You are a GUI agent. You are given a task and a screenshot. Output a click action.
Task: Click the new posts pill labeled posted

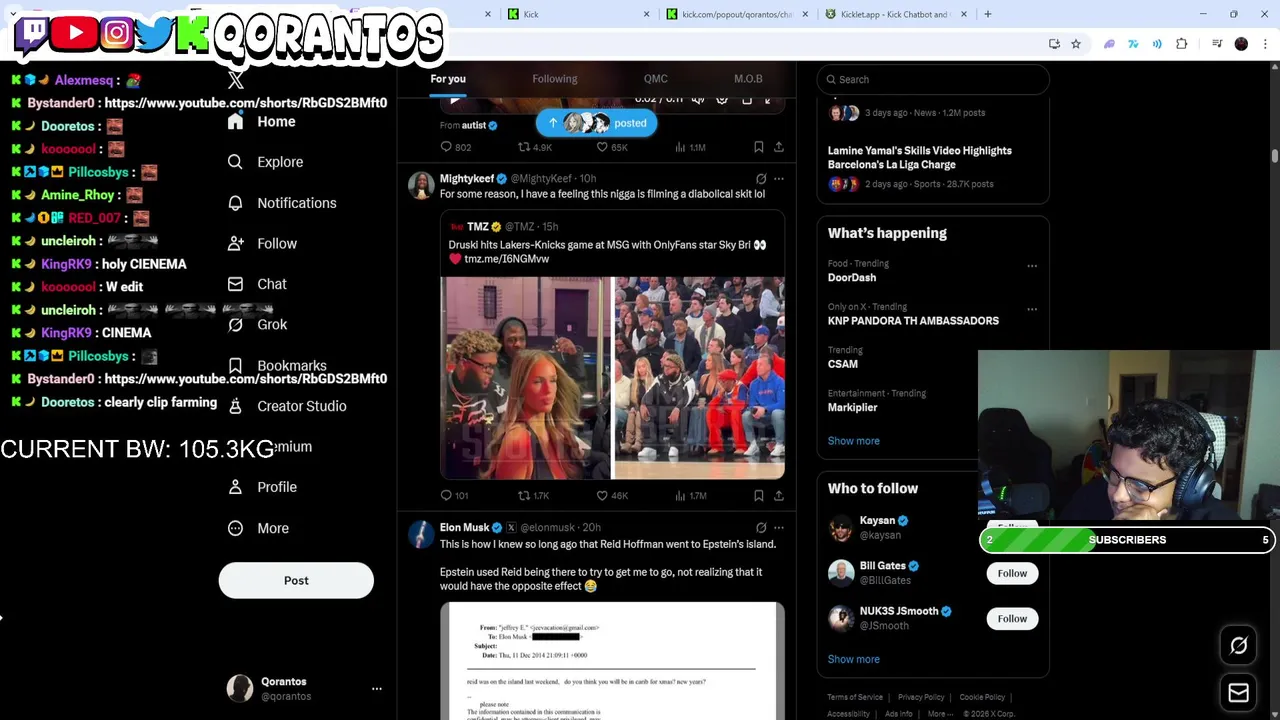point(597,123)
